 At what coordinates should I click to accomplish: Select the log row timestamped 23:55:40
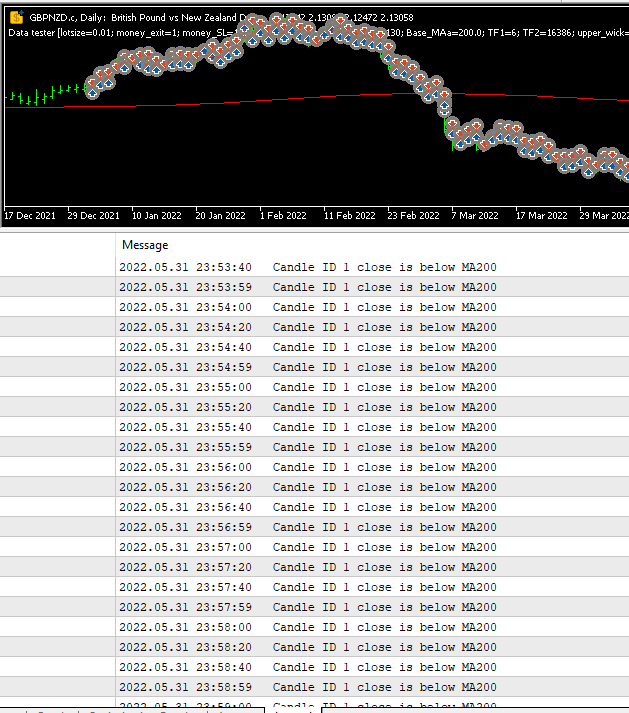(314, 427)
